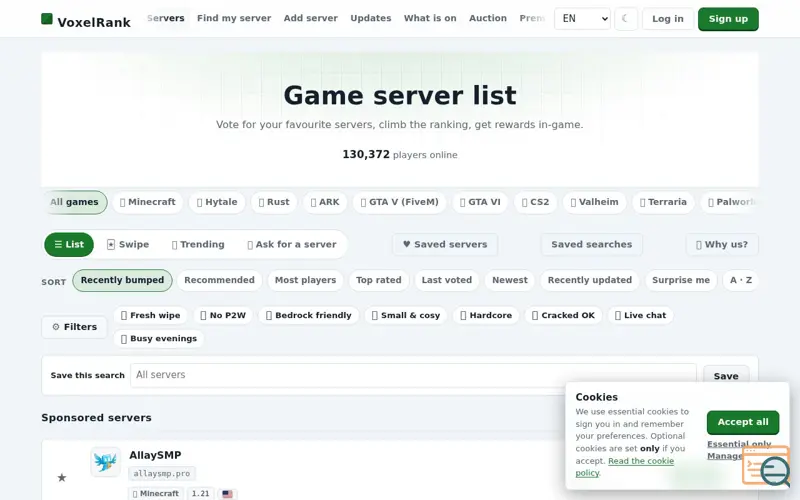Screen dimensions: 800x500
Task: Select ARK game chip
Action: pyautogui.click(x=325, y=202)
